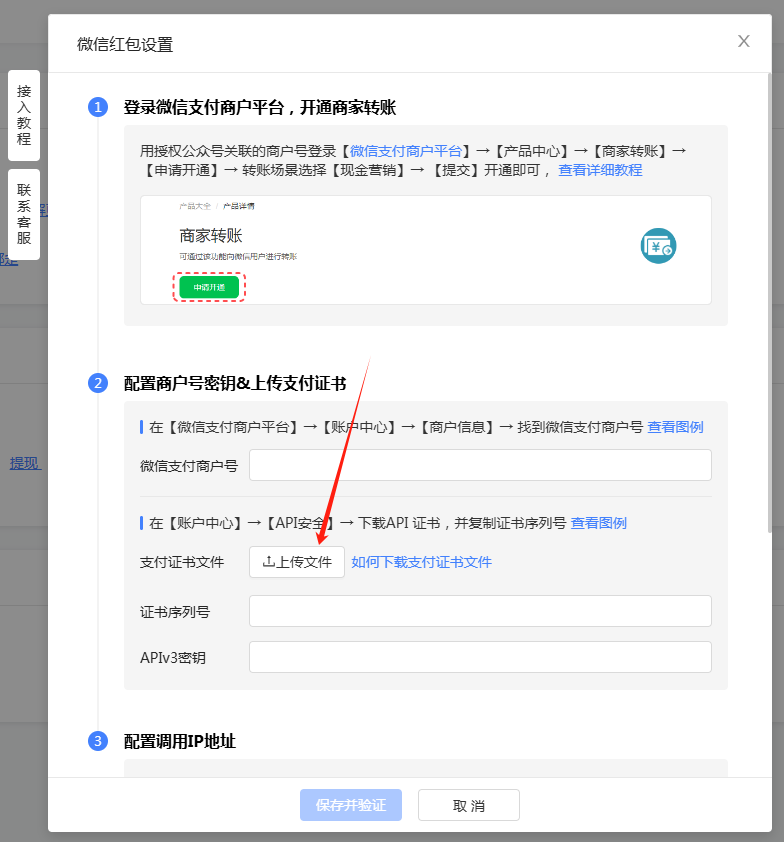Click the 保存并验证 button
The image size is (784, 842).
pos(351,805)
